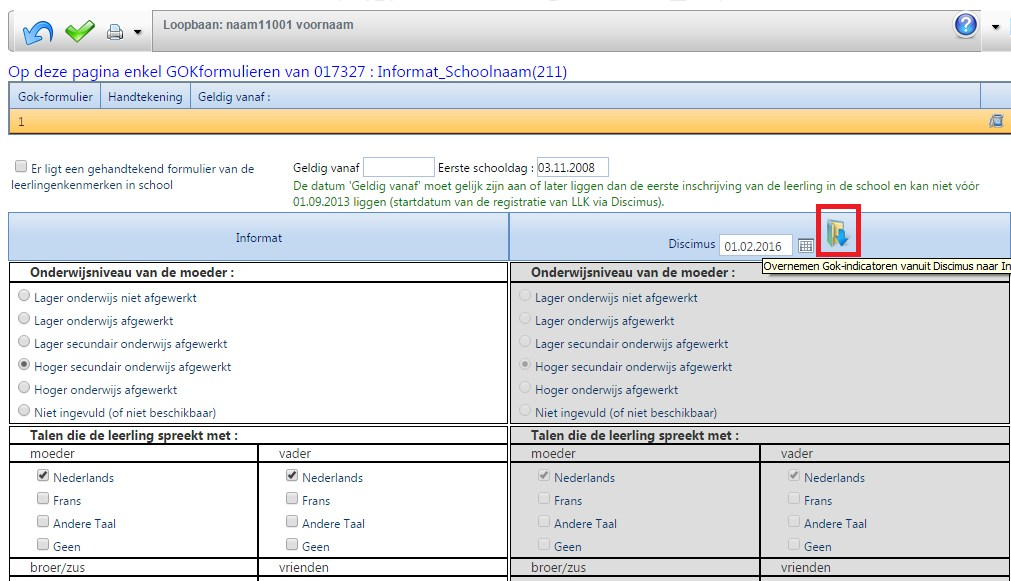The image size is (1011, 581).
Task: Select 'Hoger onderwijs afgewerkt' in Informat column
Action: click(24, 388)
